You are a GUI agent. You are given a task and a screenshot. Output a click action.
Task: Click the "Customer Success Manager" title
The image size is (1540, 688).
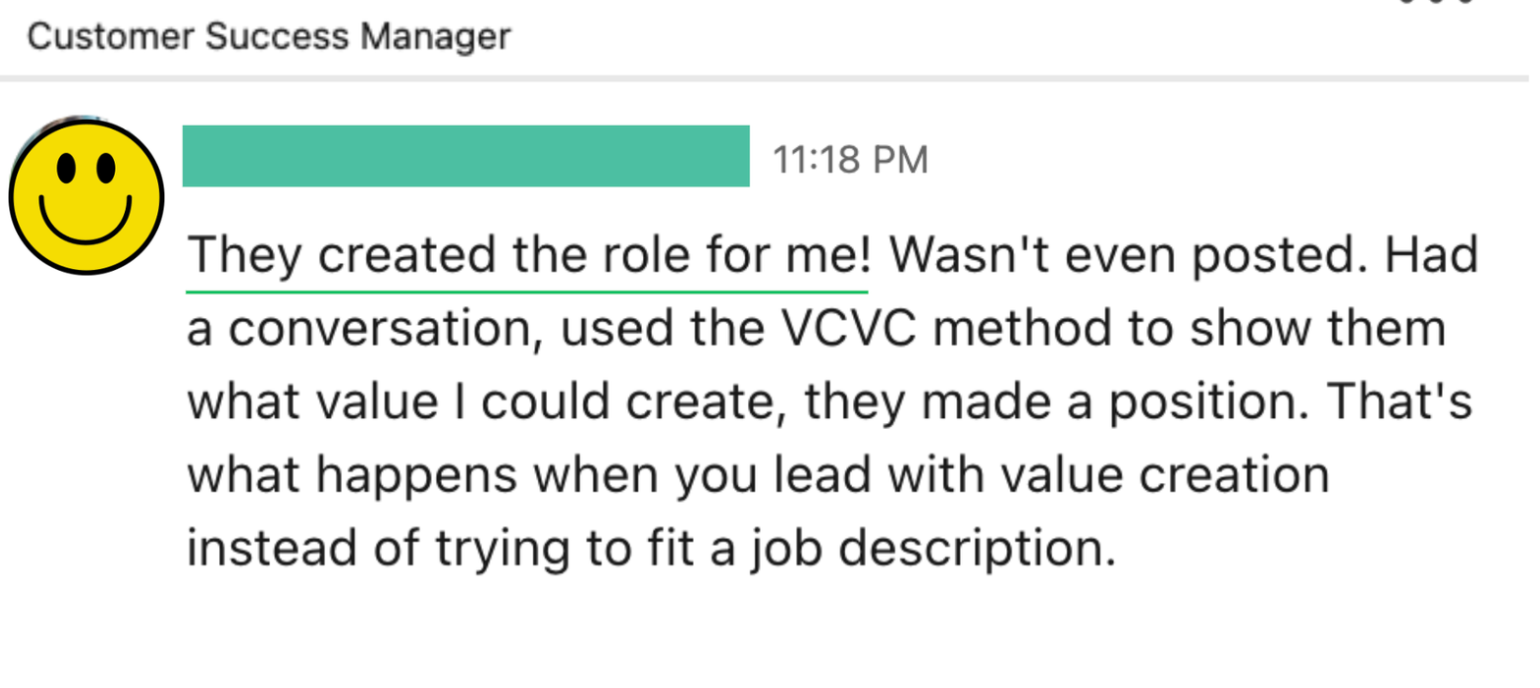pos(269,37)
